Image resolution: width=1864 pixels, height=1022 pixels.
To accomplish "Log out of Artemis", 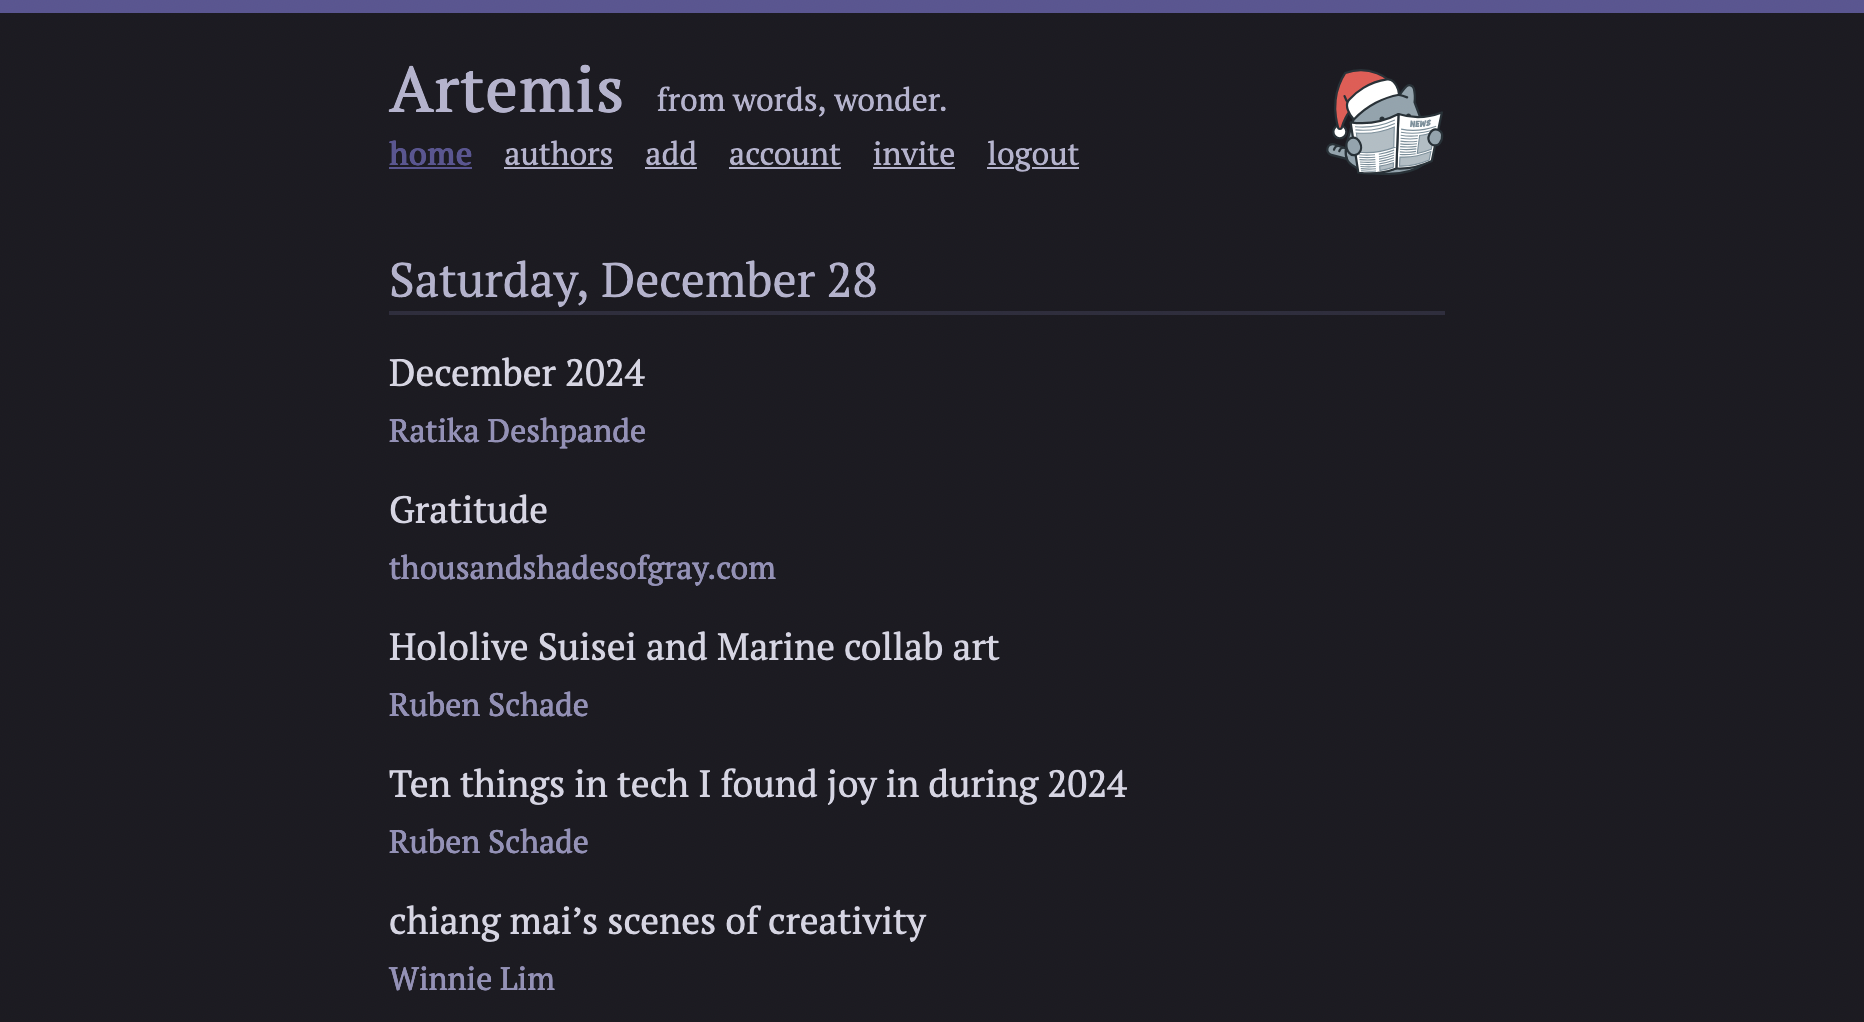I will pos(1032,155).
